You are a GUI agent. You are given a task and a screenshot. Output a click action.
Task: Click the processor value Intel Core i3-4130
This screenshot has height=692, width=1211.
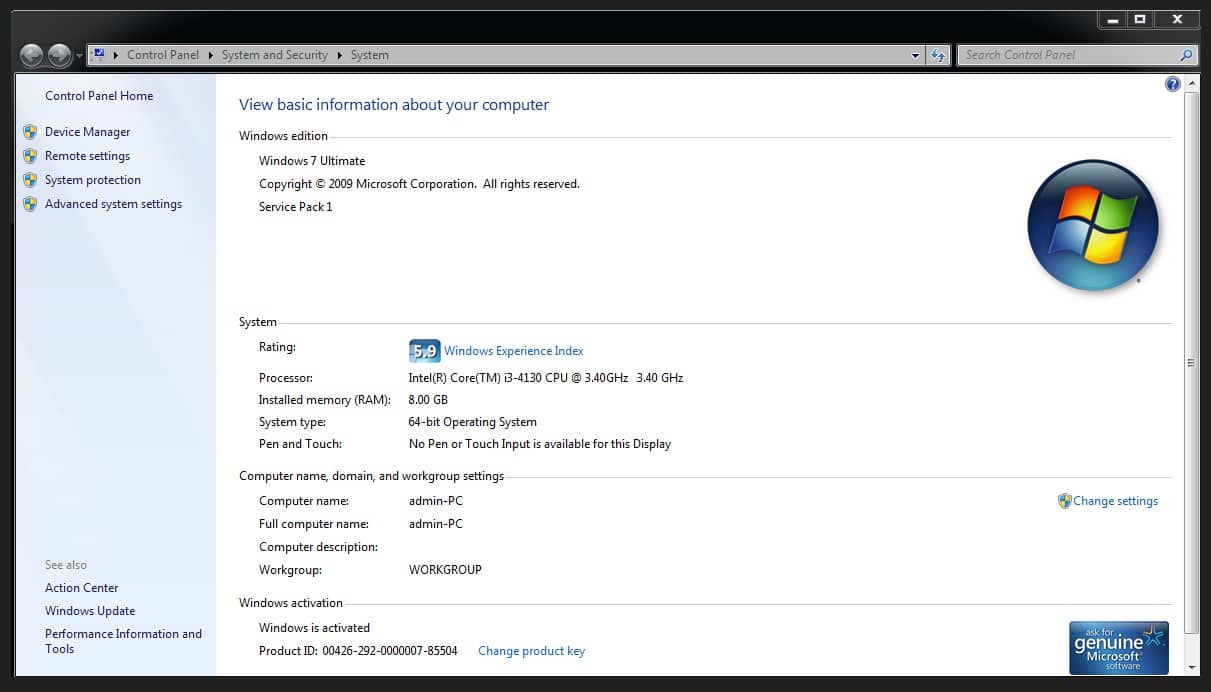tap(546, 378)
